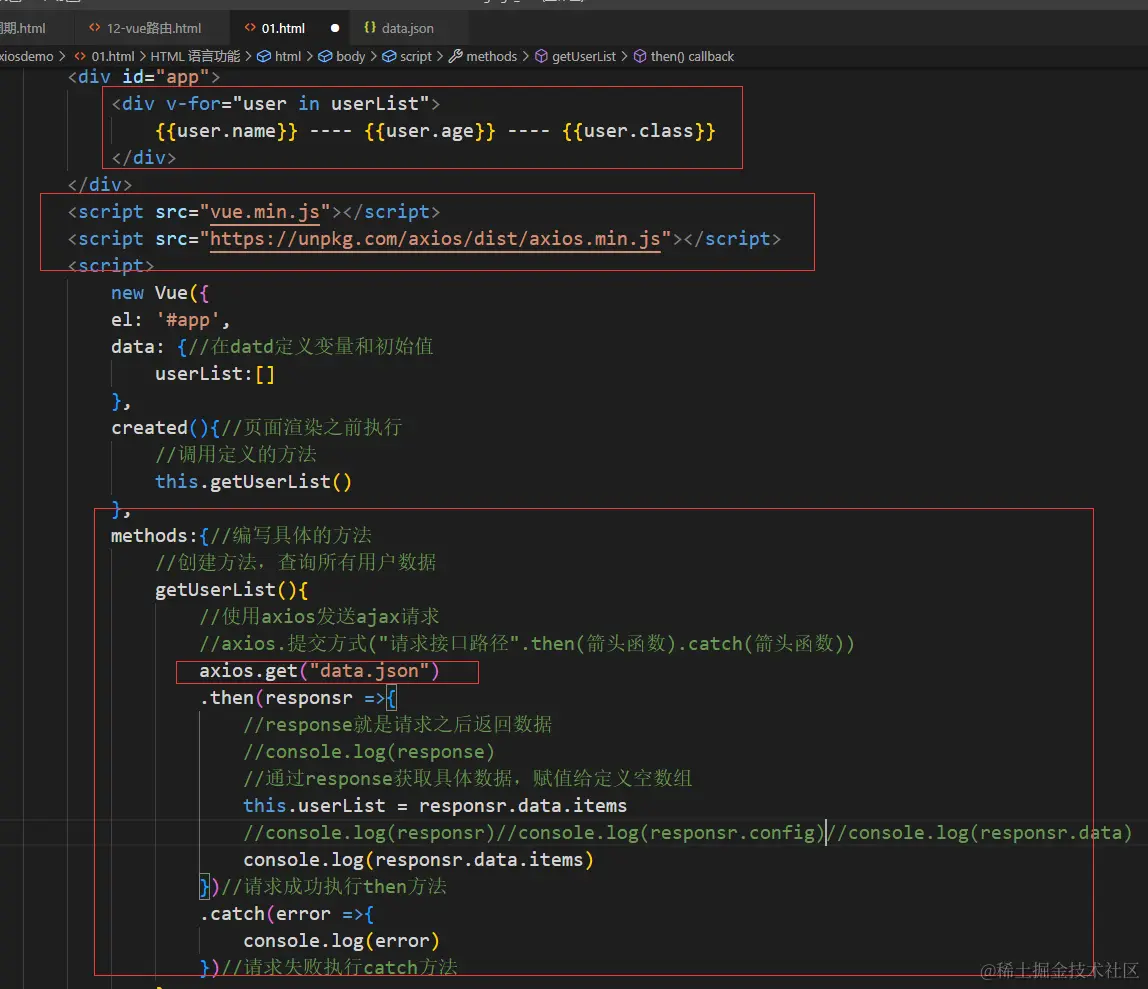Image resolution: width=1148 pixels, height=989 pixels.
Task: Click the methods:{ line
Action: tap(241, 535)
